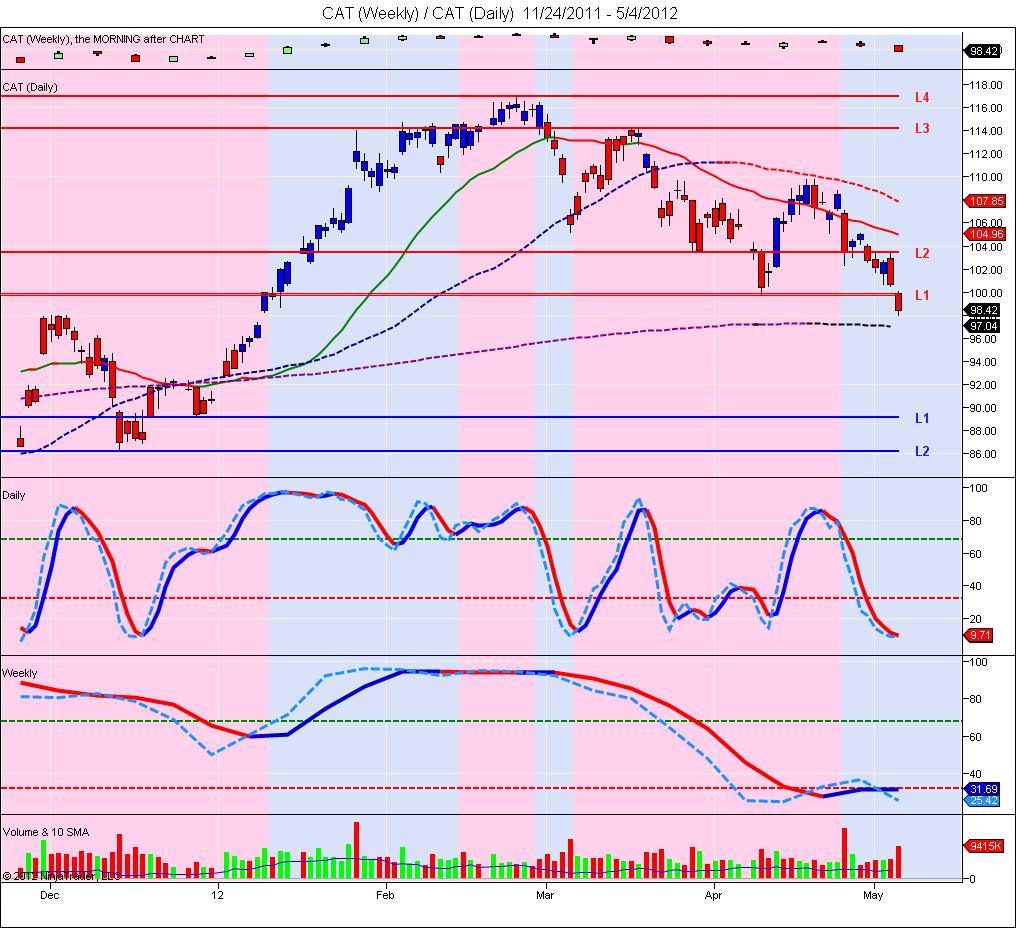Click the Mar date axis label
The height and width of the screenshot is (928, 1016).
[545, 895]
